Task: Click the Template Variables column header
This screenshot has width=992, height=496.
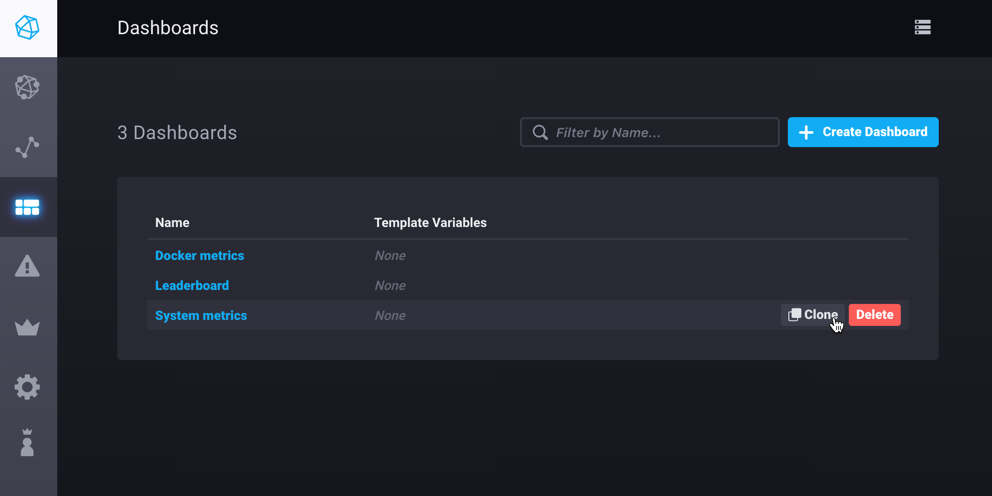Action: (x=430, y=223)
